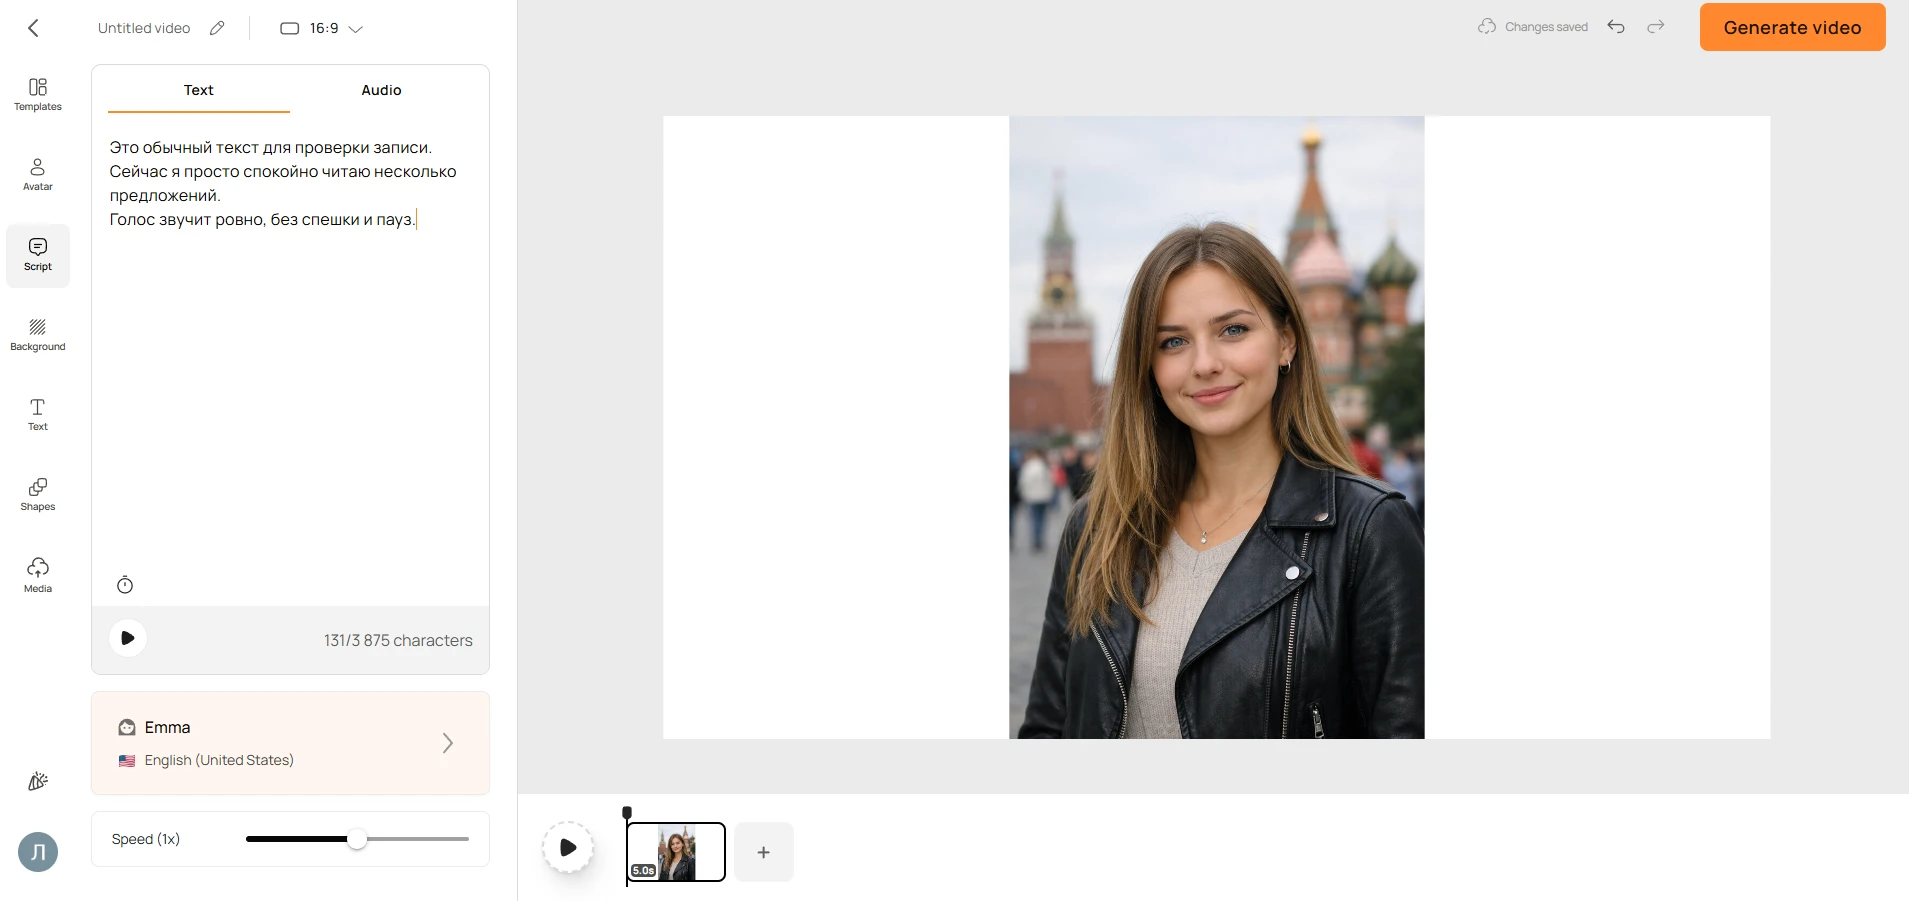1909x901 pixels.
Task: Select the 5.0s scene thumbnail
Action: [676, 852]
